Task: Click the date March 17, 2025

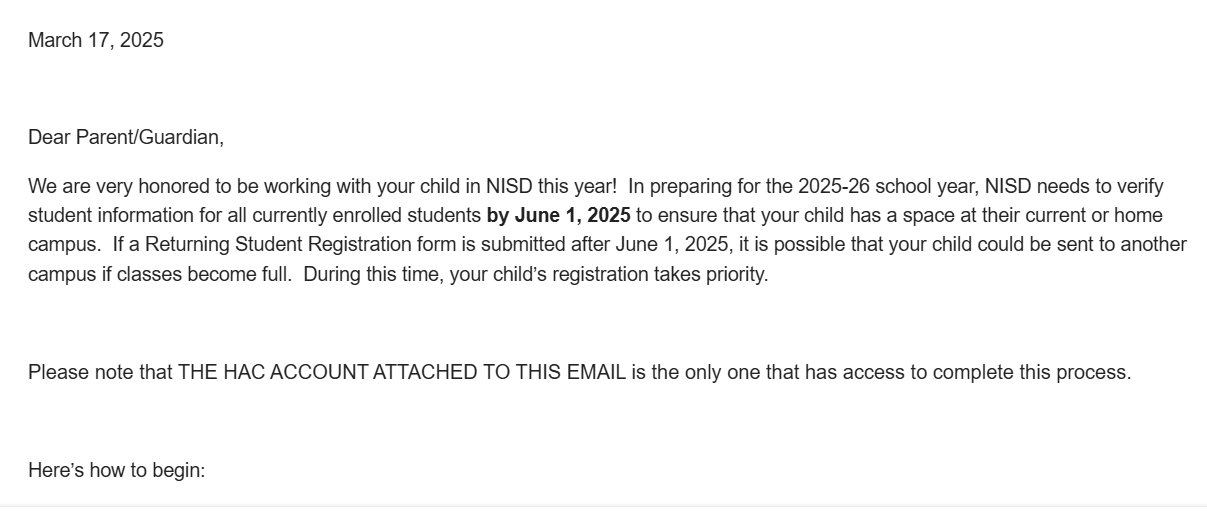Action: [x=96, y=41]
